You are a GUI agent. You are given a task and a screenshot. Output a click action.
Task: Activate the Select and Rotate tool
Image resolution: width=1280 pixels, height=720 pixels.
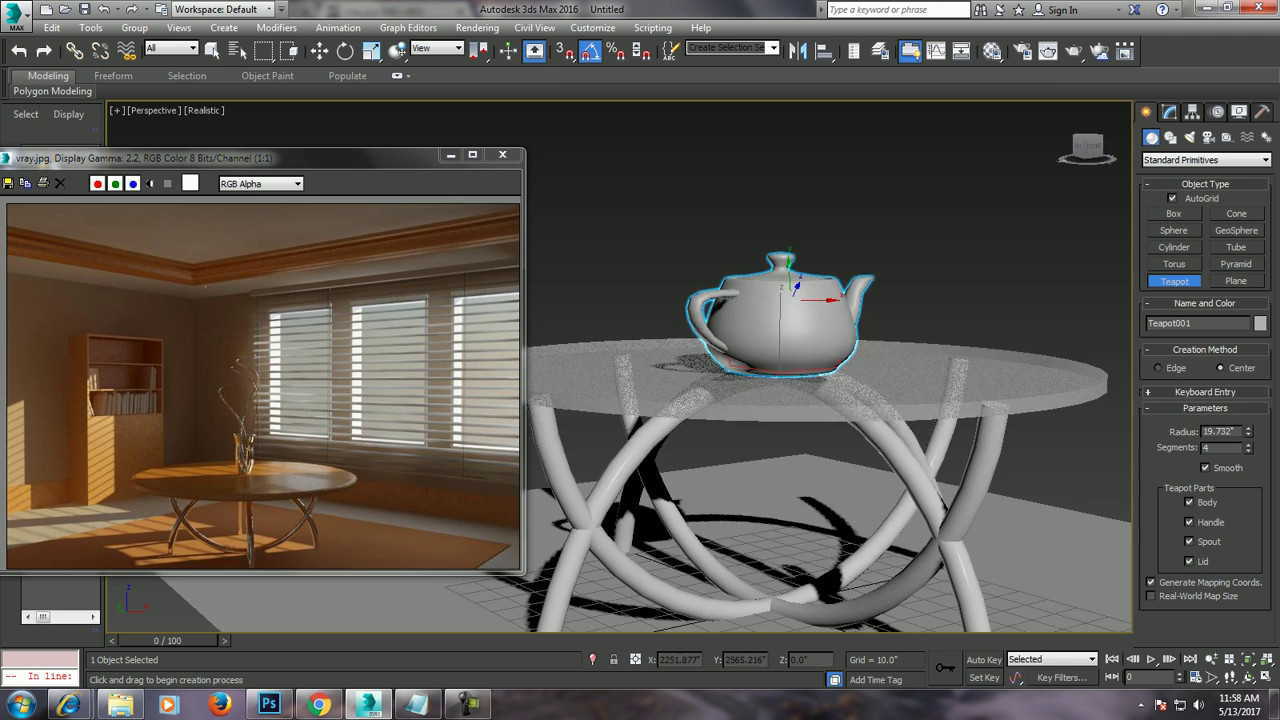[345, 51]
